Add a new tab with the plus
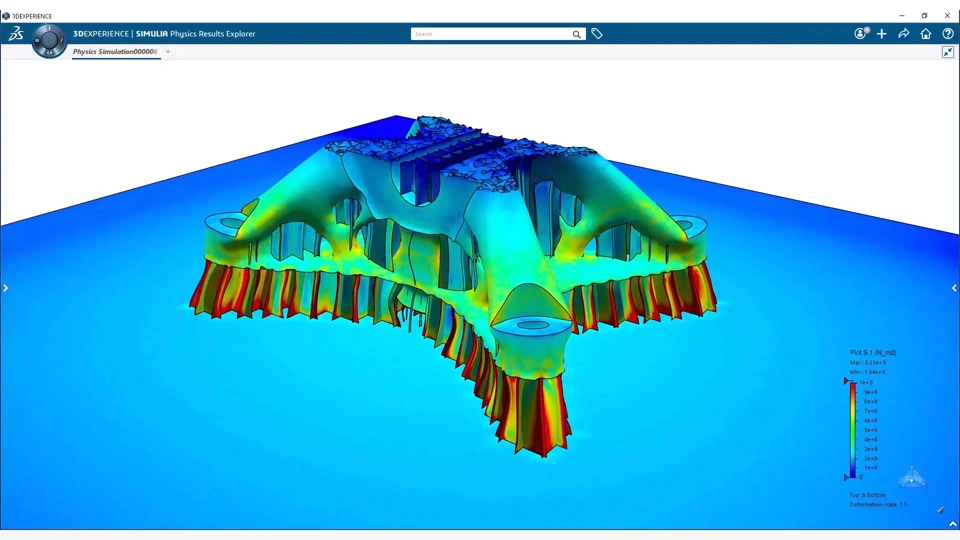The height and width of the screenshot is (540, 960). [x=168, y=51]
